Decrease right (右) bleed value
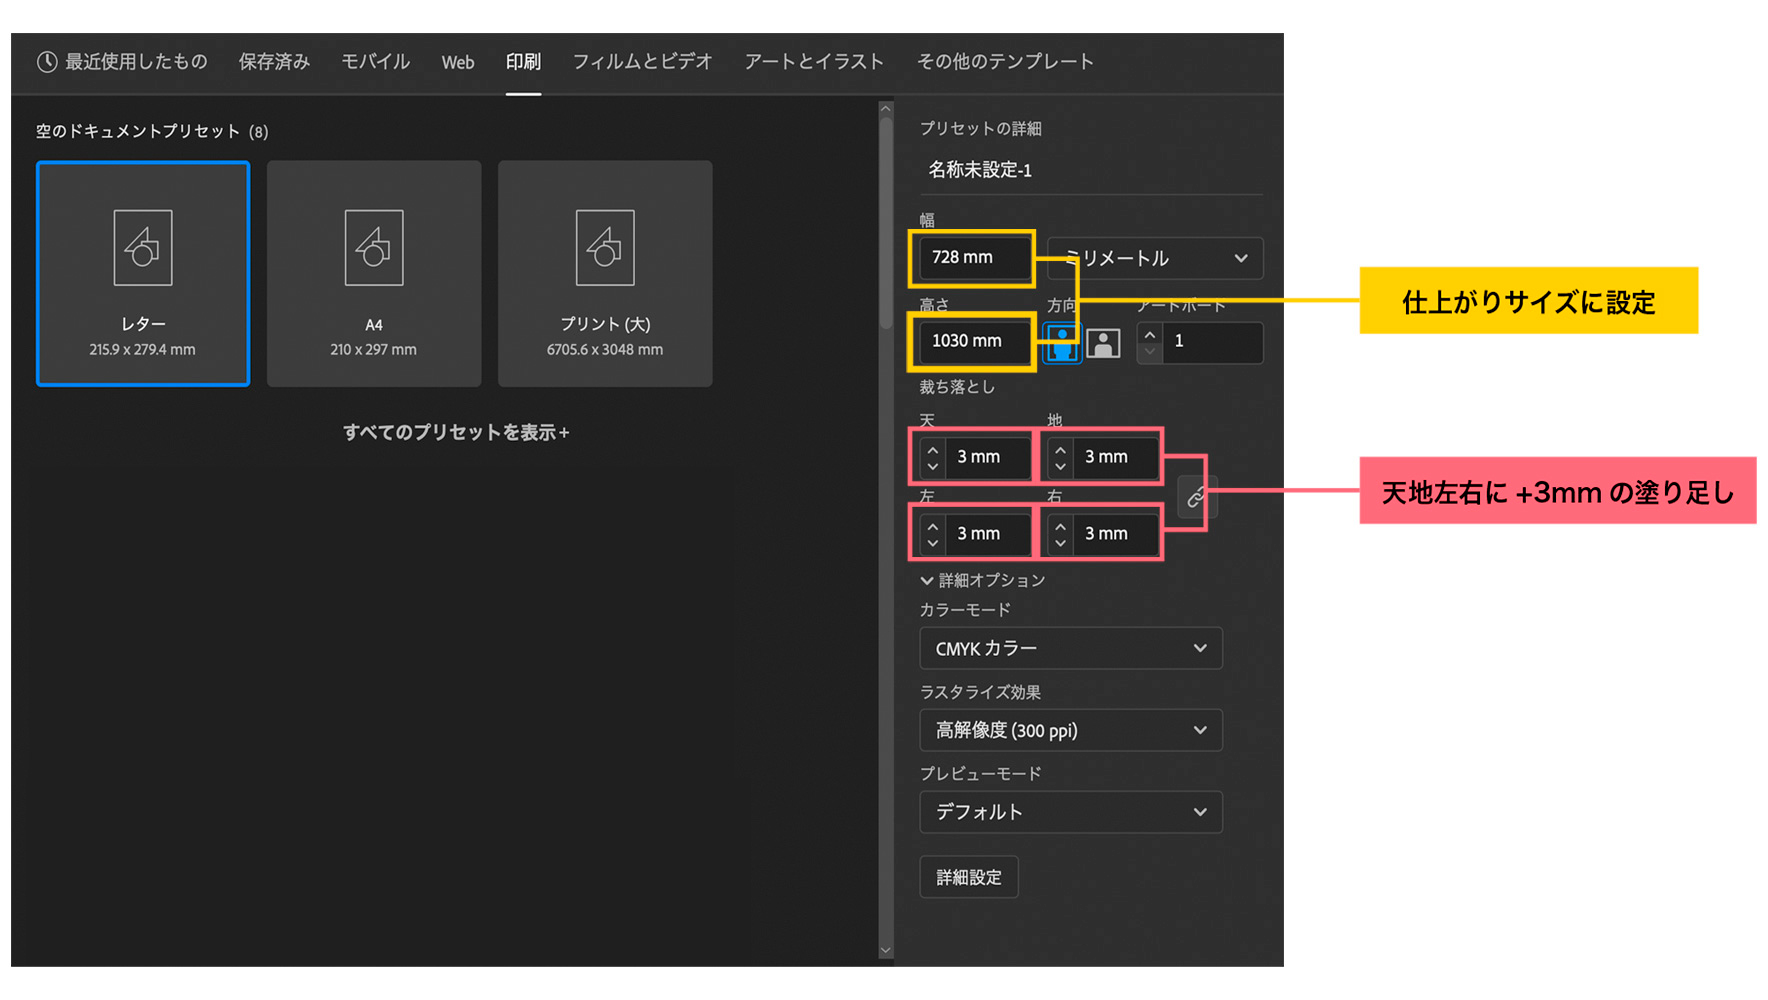Image resolution: width=1768 pixels, height=1000 pixels. click(1060, 543)
